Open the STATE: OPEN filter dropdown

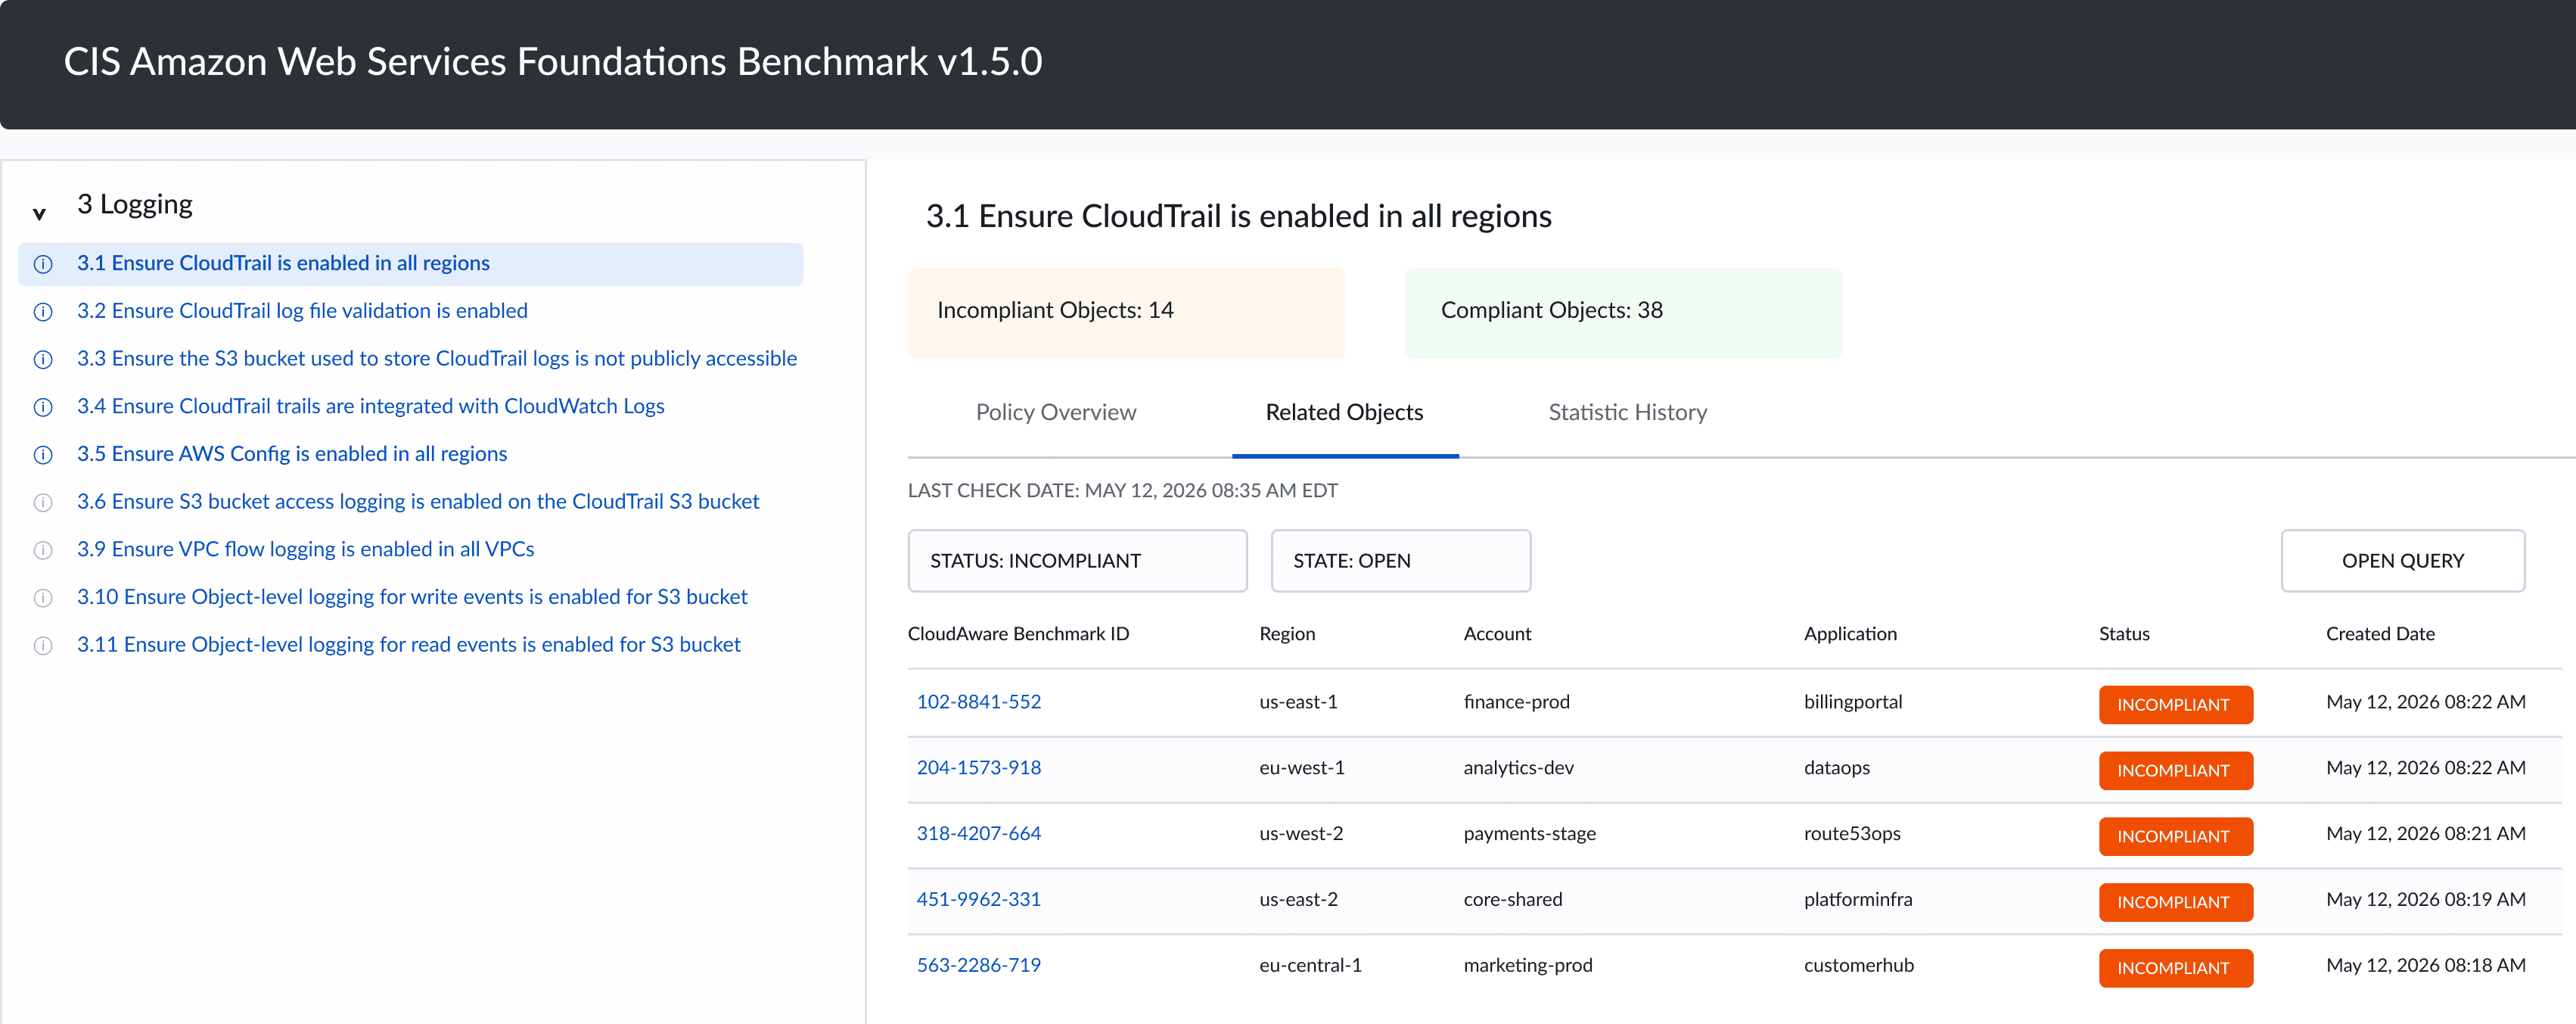pos(1400,561)
